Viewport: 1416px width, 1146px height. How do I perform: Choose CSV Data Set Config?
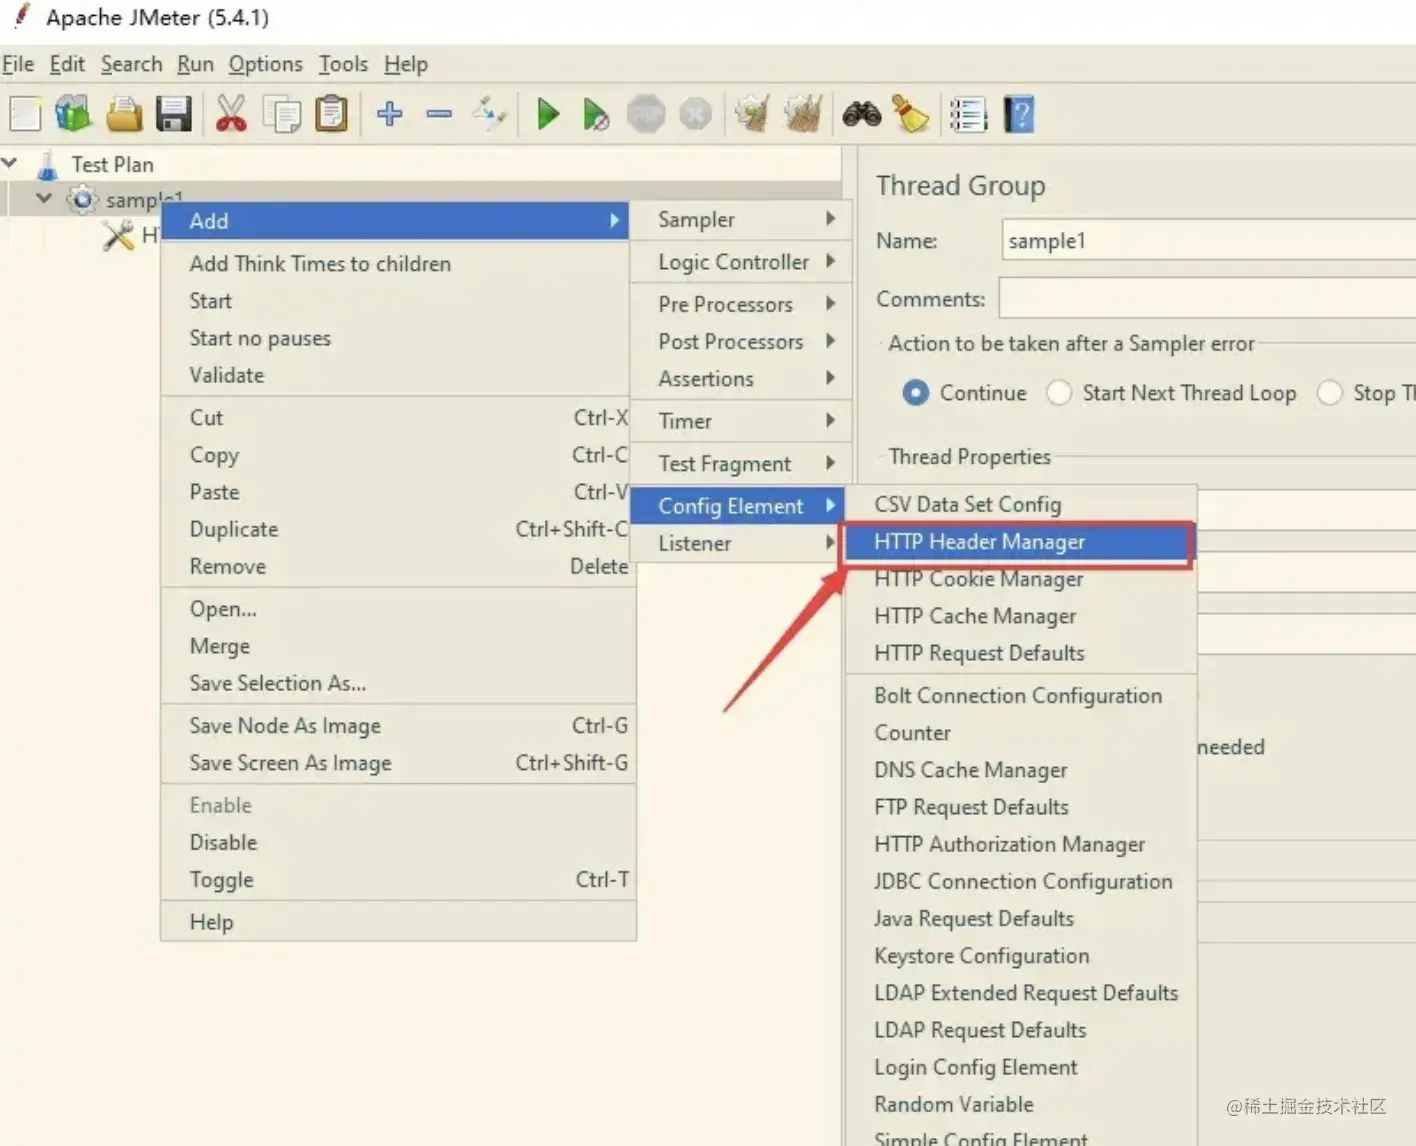1021,505
